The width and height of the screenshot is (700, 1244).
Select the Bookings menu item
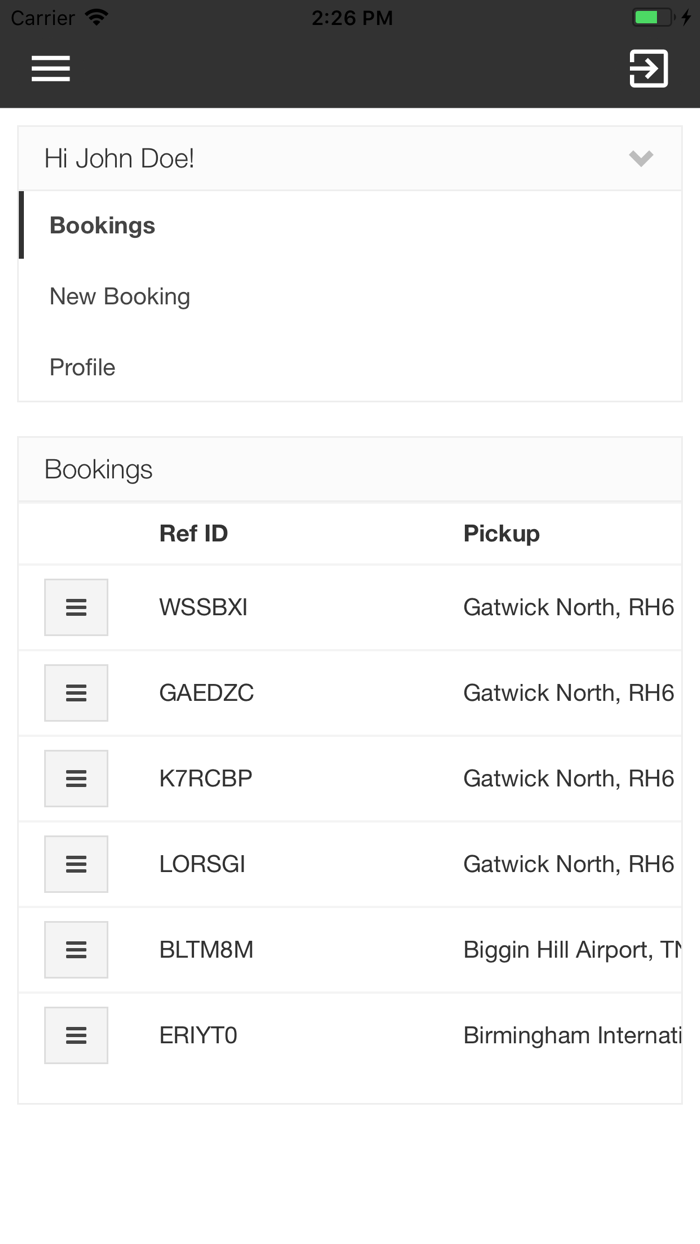tap(103, 226)
